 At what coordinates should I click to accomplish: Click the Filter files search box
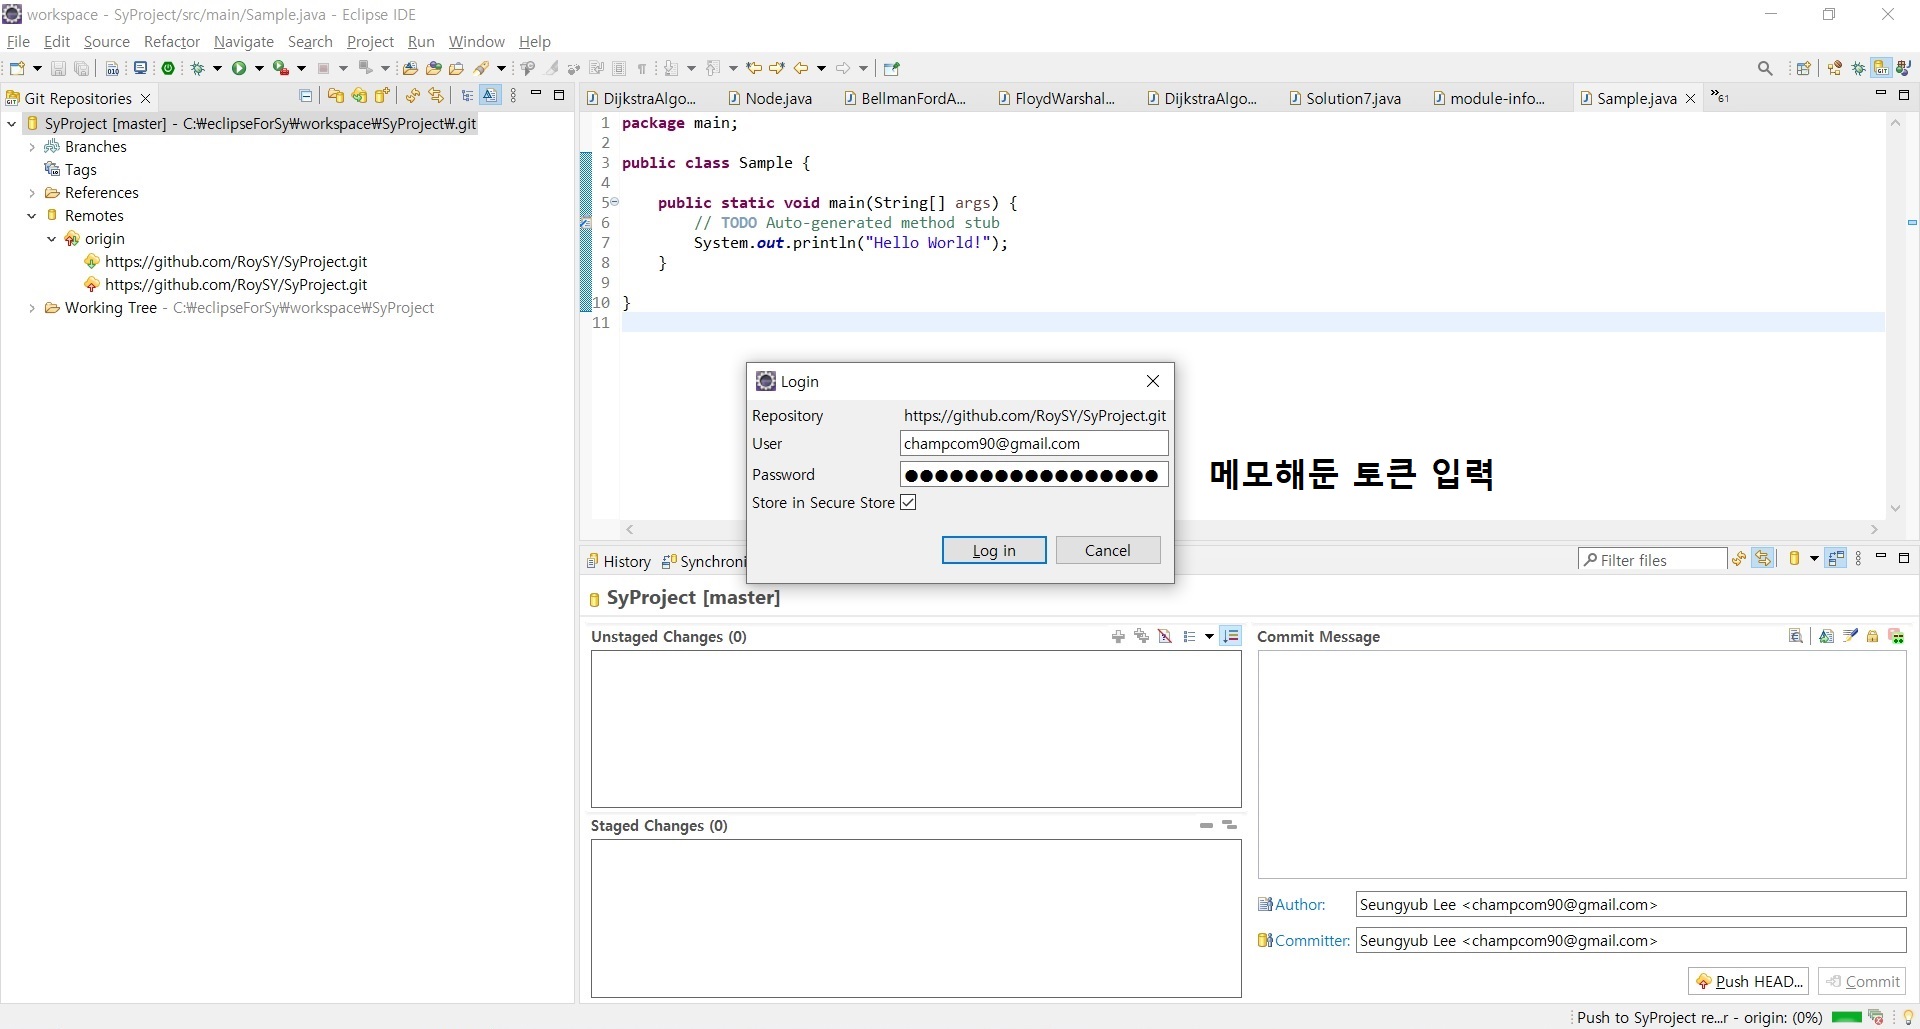pyautogui.click(x=1652, y=560)
